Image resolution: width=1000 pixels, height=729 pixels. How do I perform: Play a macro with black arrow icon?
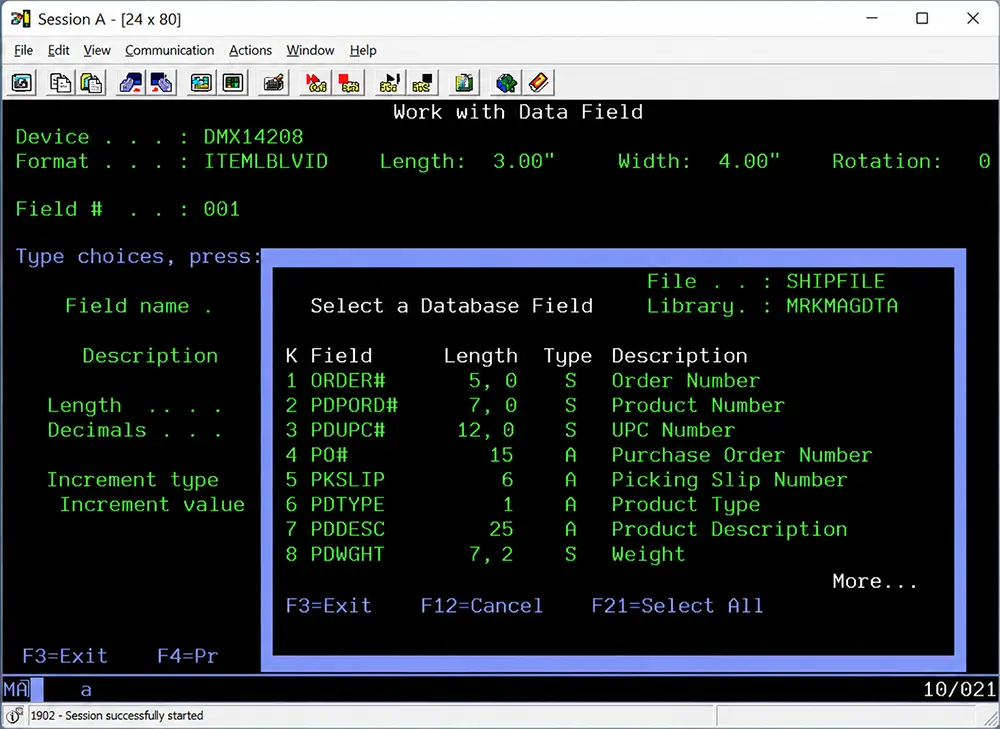[x=389, y=83]
